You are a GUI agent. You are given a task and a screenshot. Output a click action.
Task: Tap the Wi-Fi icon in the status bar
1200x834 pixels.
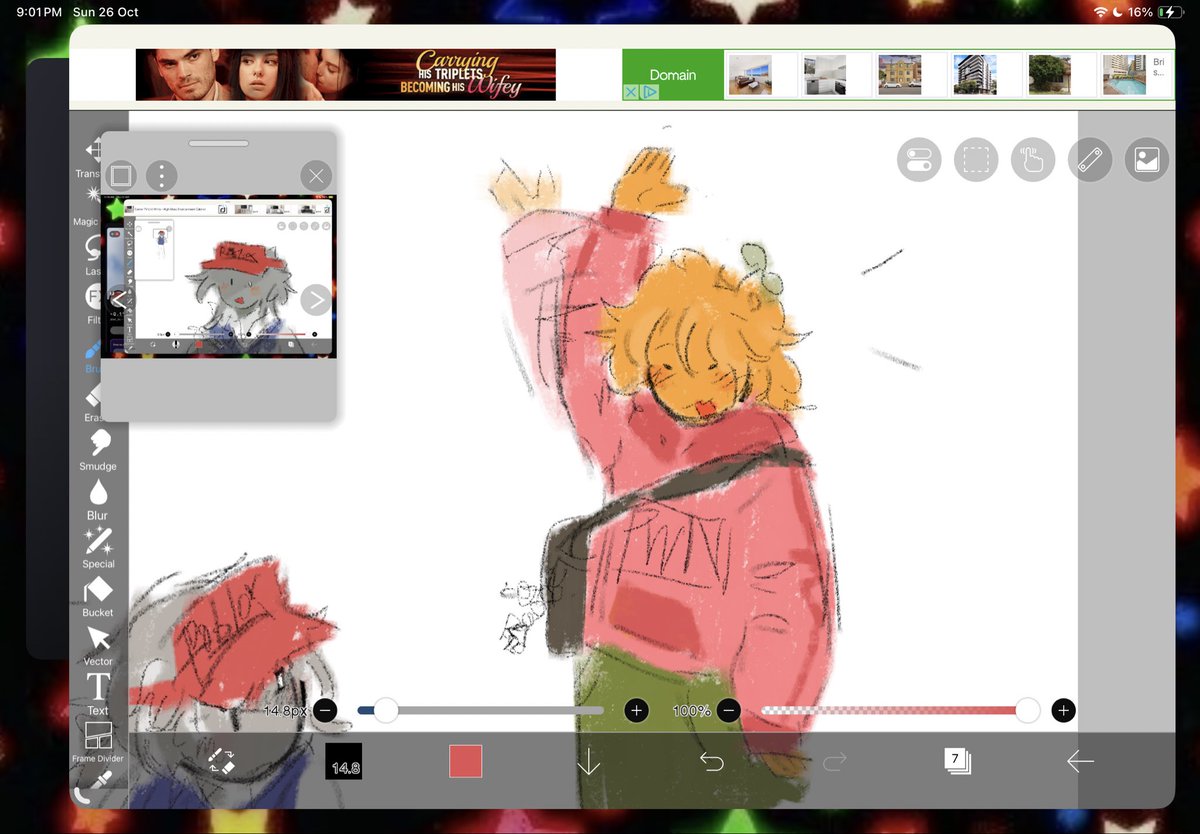[x=1101, y=12]
